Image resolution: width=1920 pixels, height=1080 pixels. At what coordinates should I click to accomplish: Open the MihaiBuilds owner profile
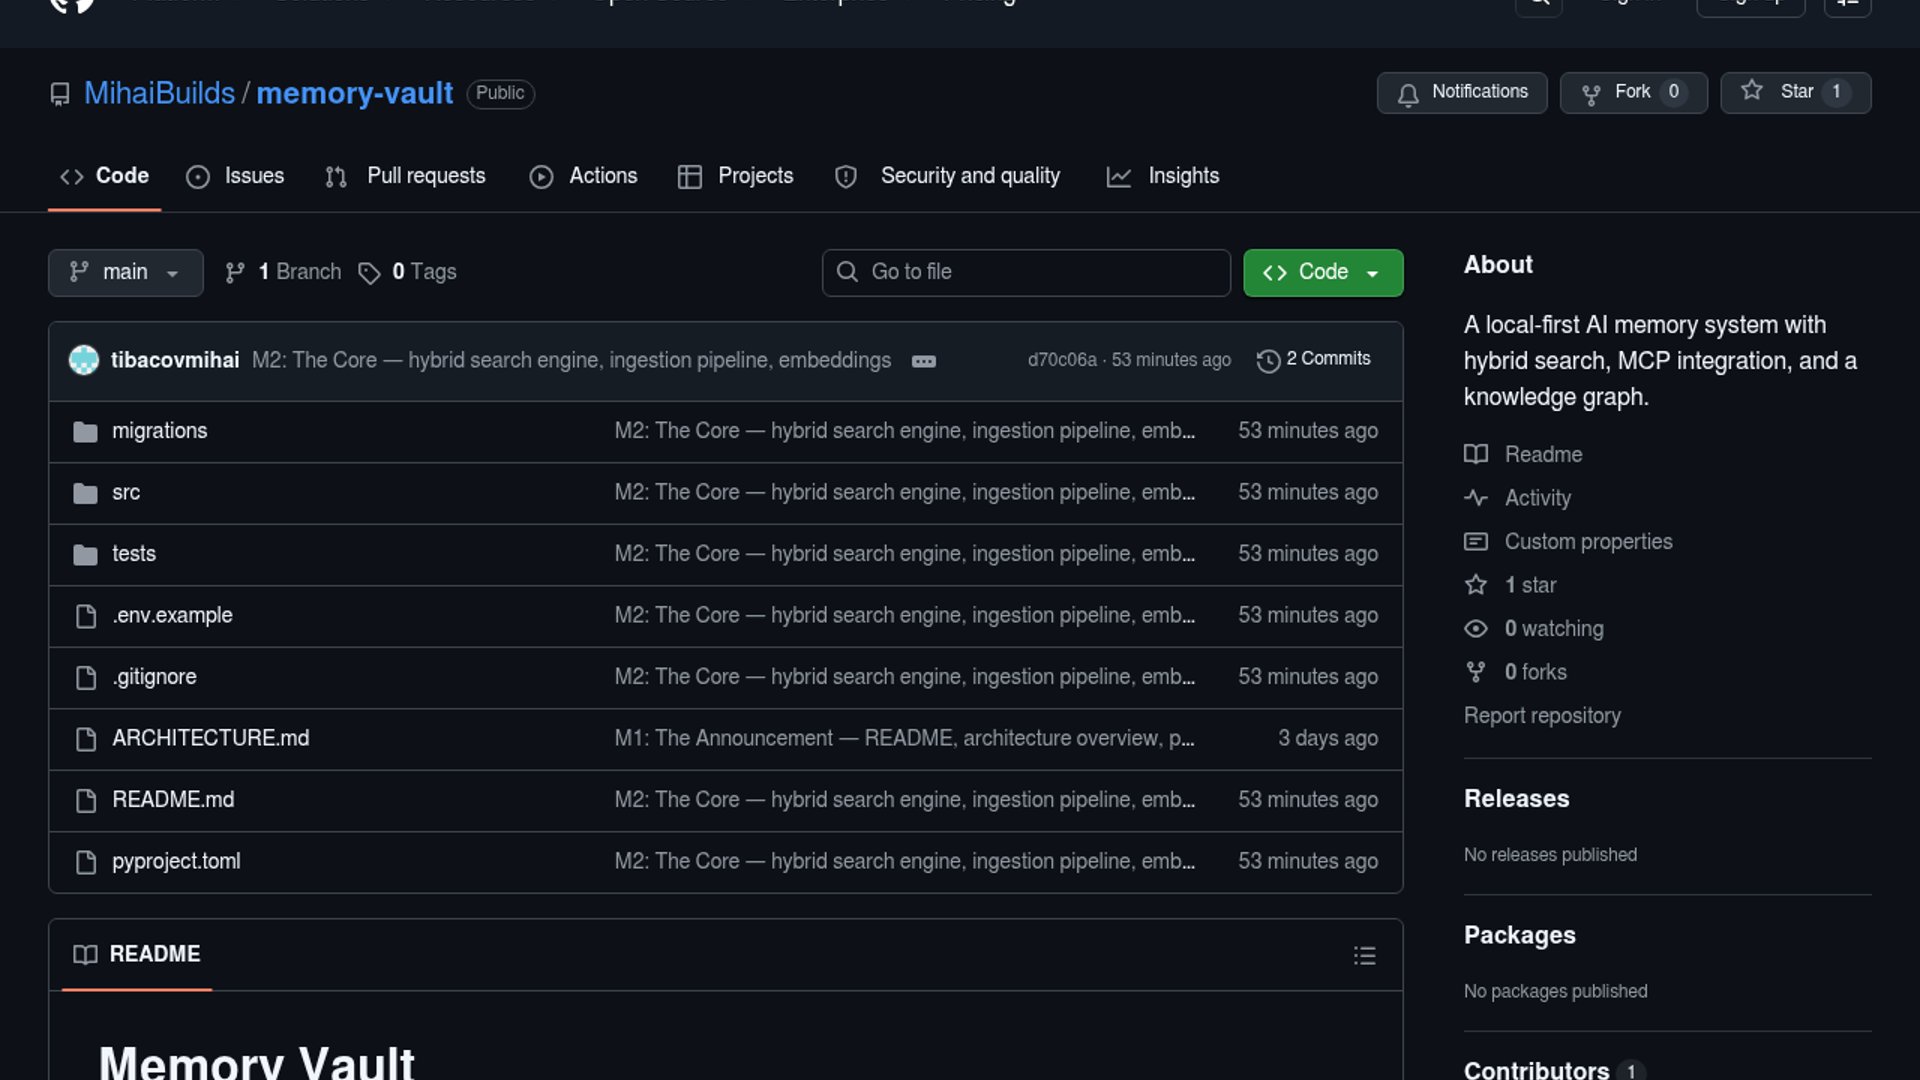[x=159, y=93]
